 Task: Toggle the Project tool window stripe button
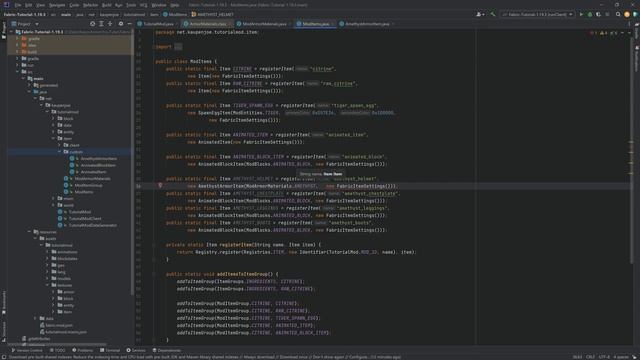(x=4, y=31)
